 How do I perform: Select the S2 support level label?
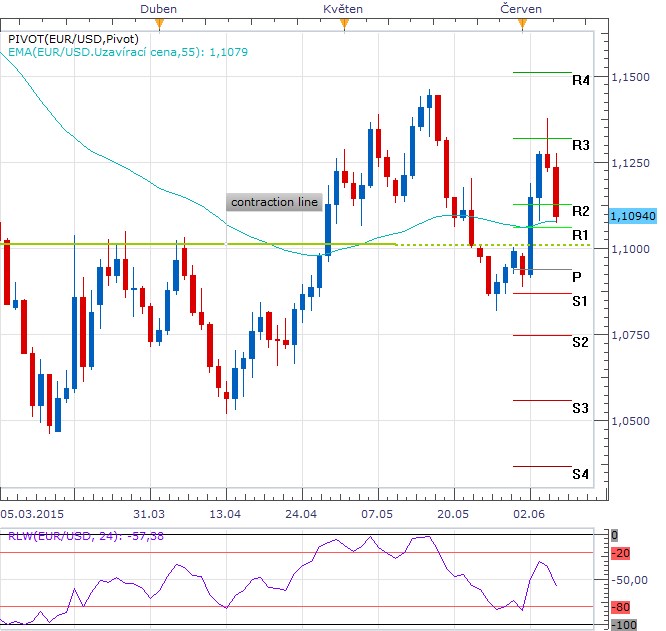point(580,342)
